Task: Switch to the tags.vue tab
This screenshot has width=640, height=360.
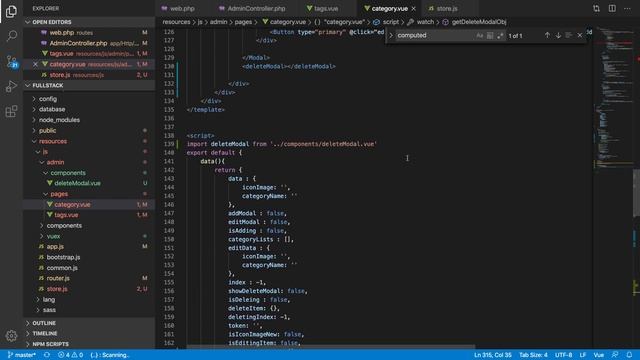Action: pyautogui.click(x=326, y=8)
